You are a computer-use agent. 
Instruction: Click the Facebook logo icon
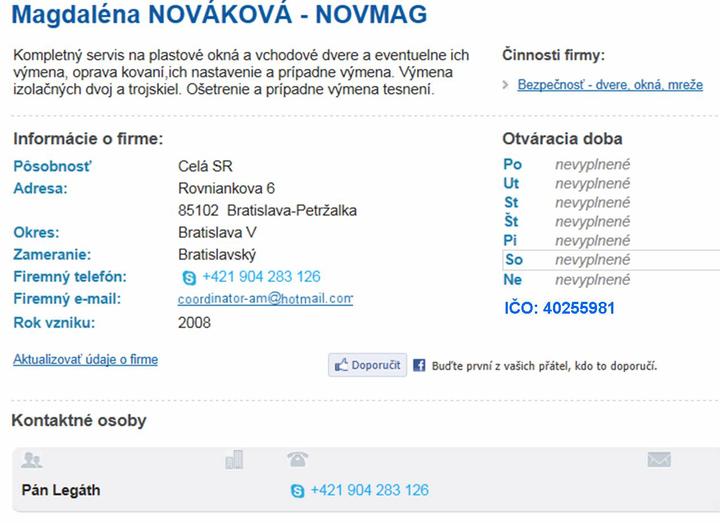(420, 366)
